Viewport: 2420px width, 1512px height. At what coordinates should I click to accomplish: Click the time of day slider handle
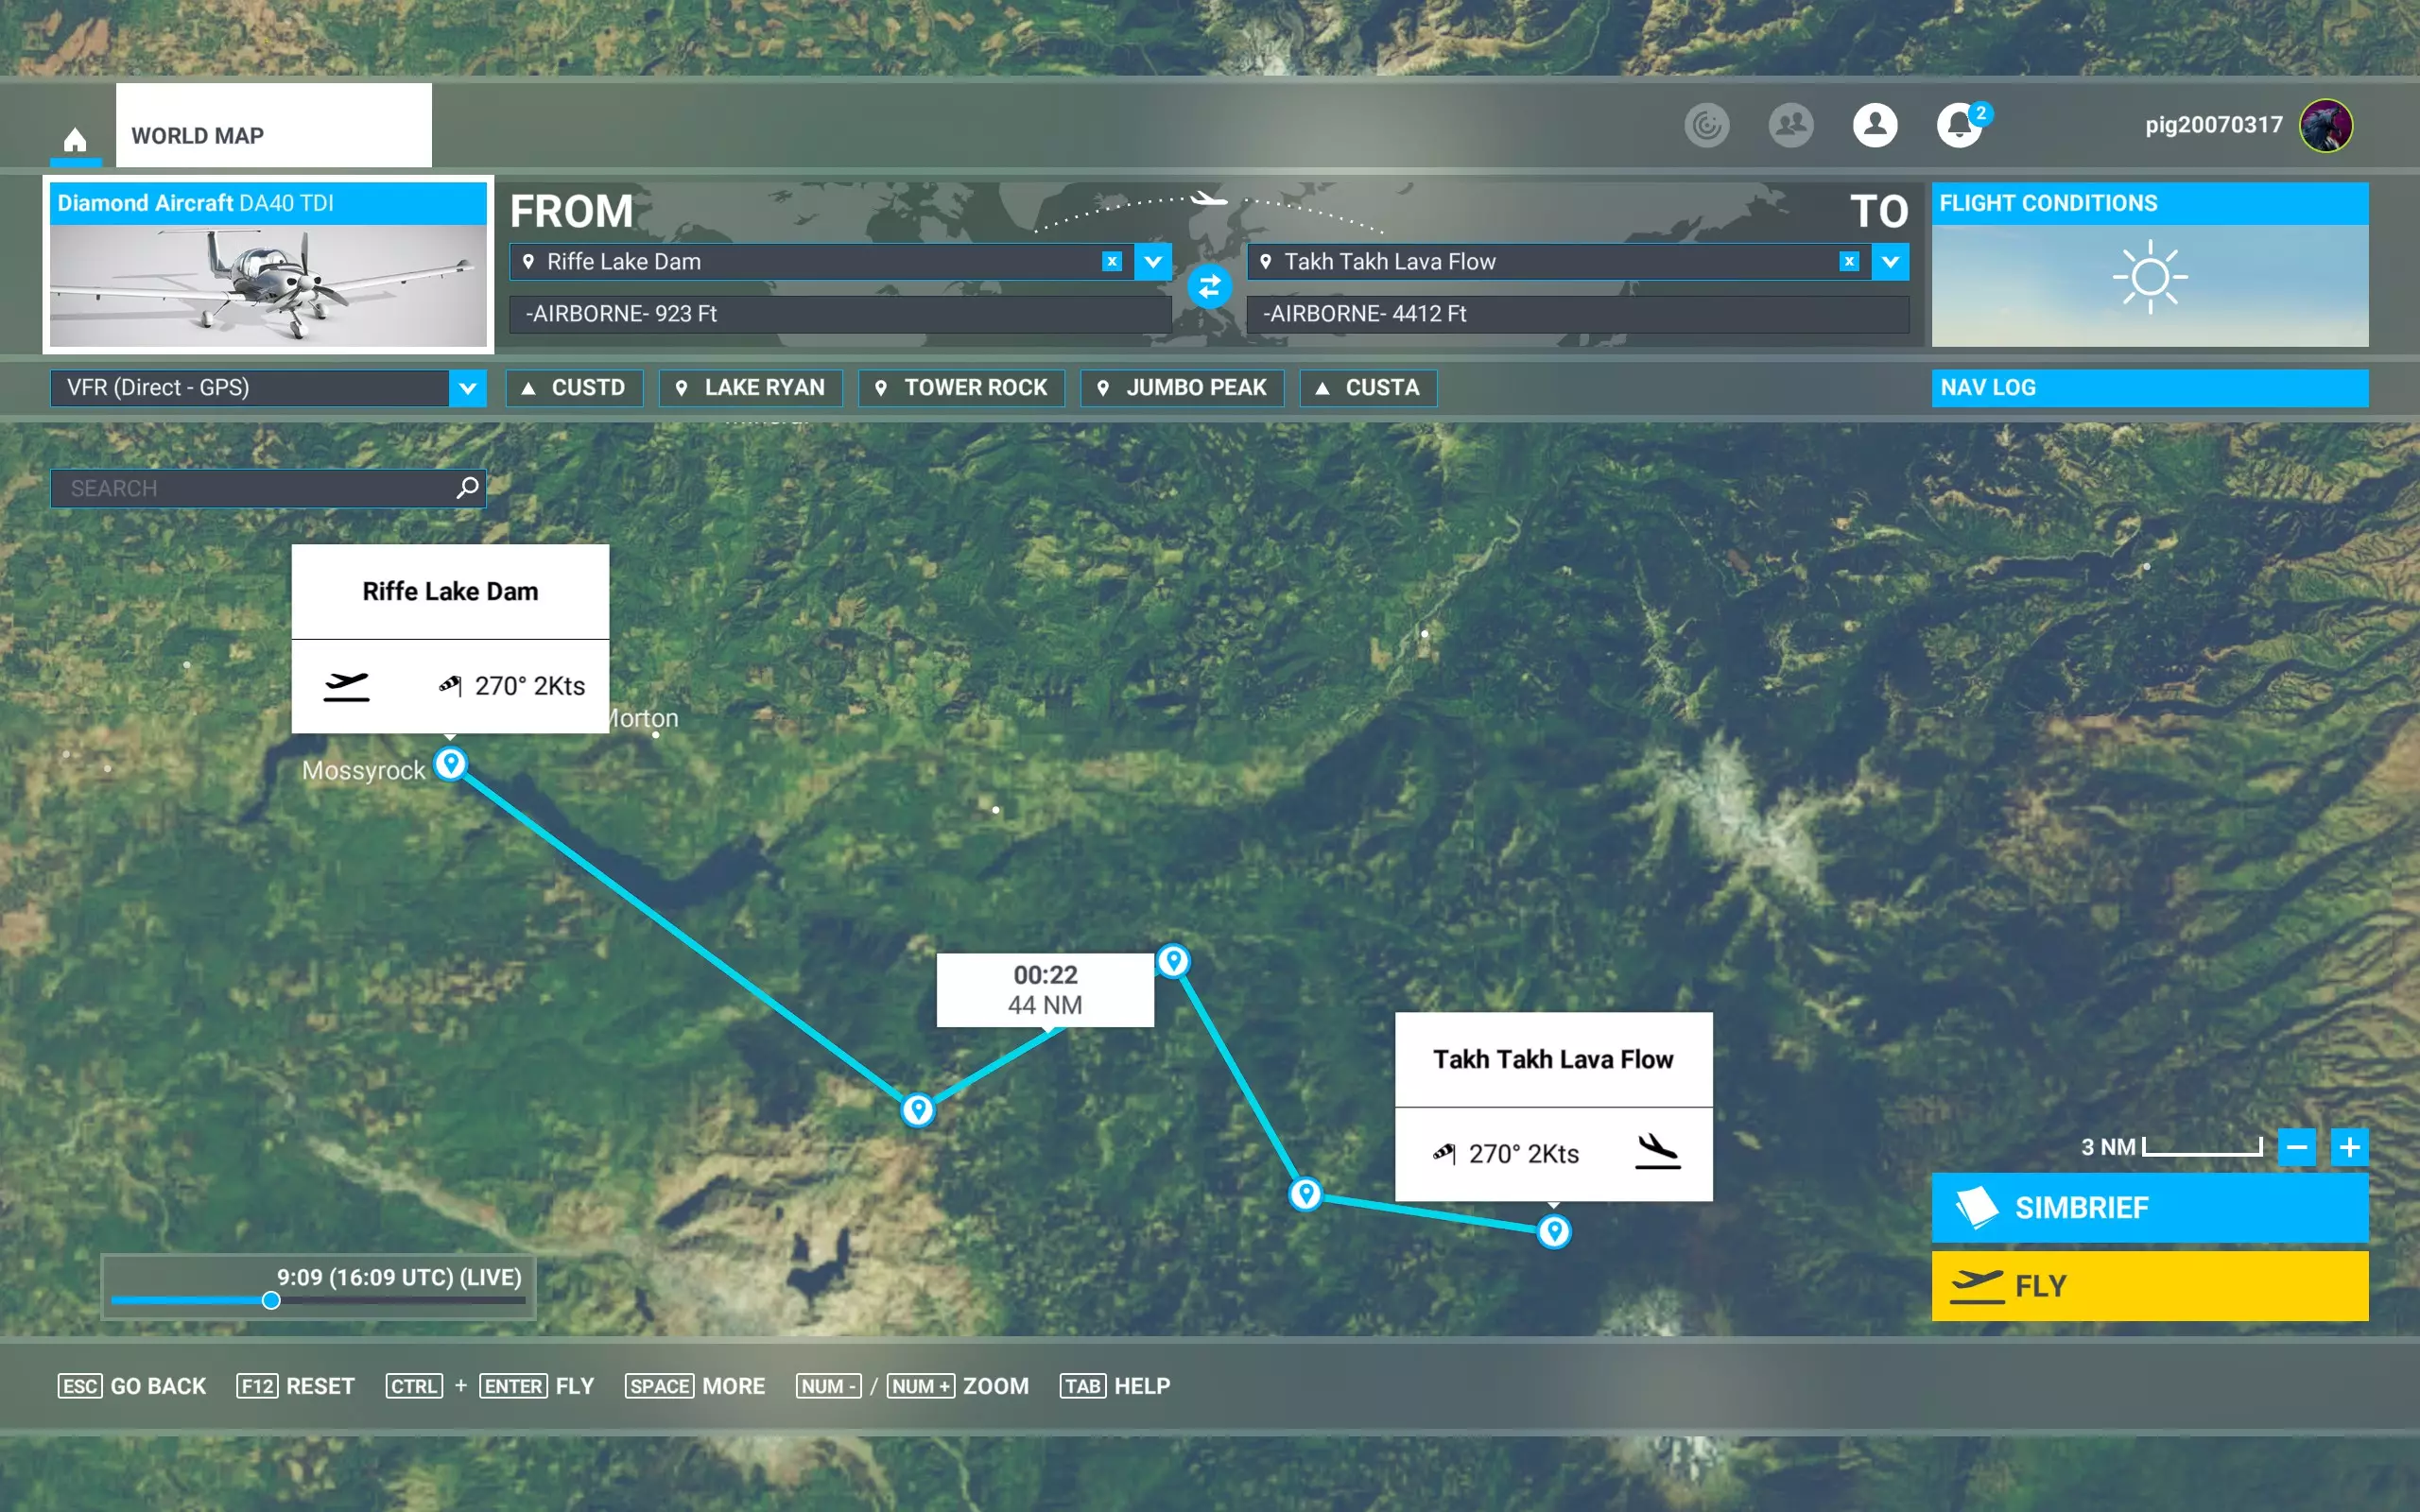click(271, 1300)
